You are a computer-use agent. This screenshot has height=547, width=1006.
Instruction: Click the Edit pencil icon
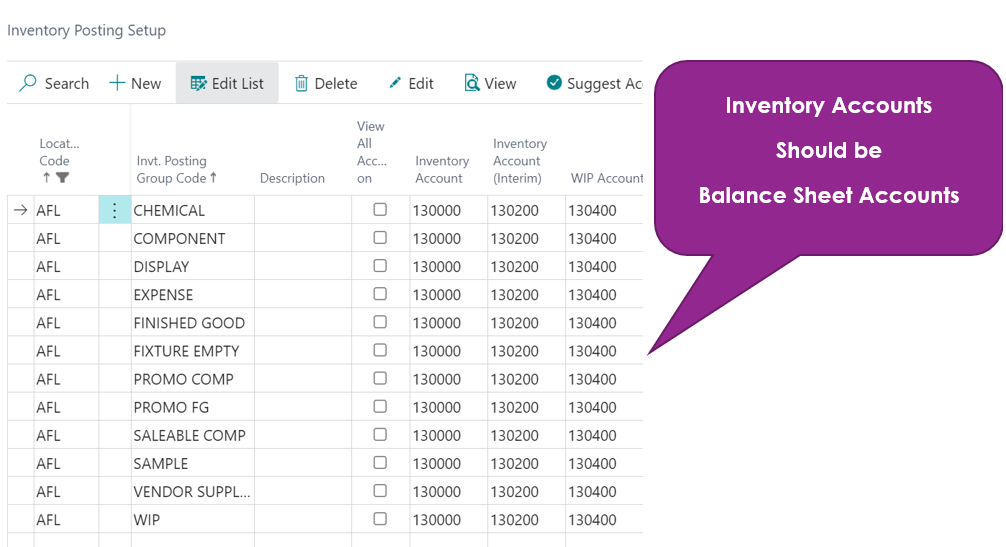[x=395, y=83]
